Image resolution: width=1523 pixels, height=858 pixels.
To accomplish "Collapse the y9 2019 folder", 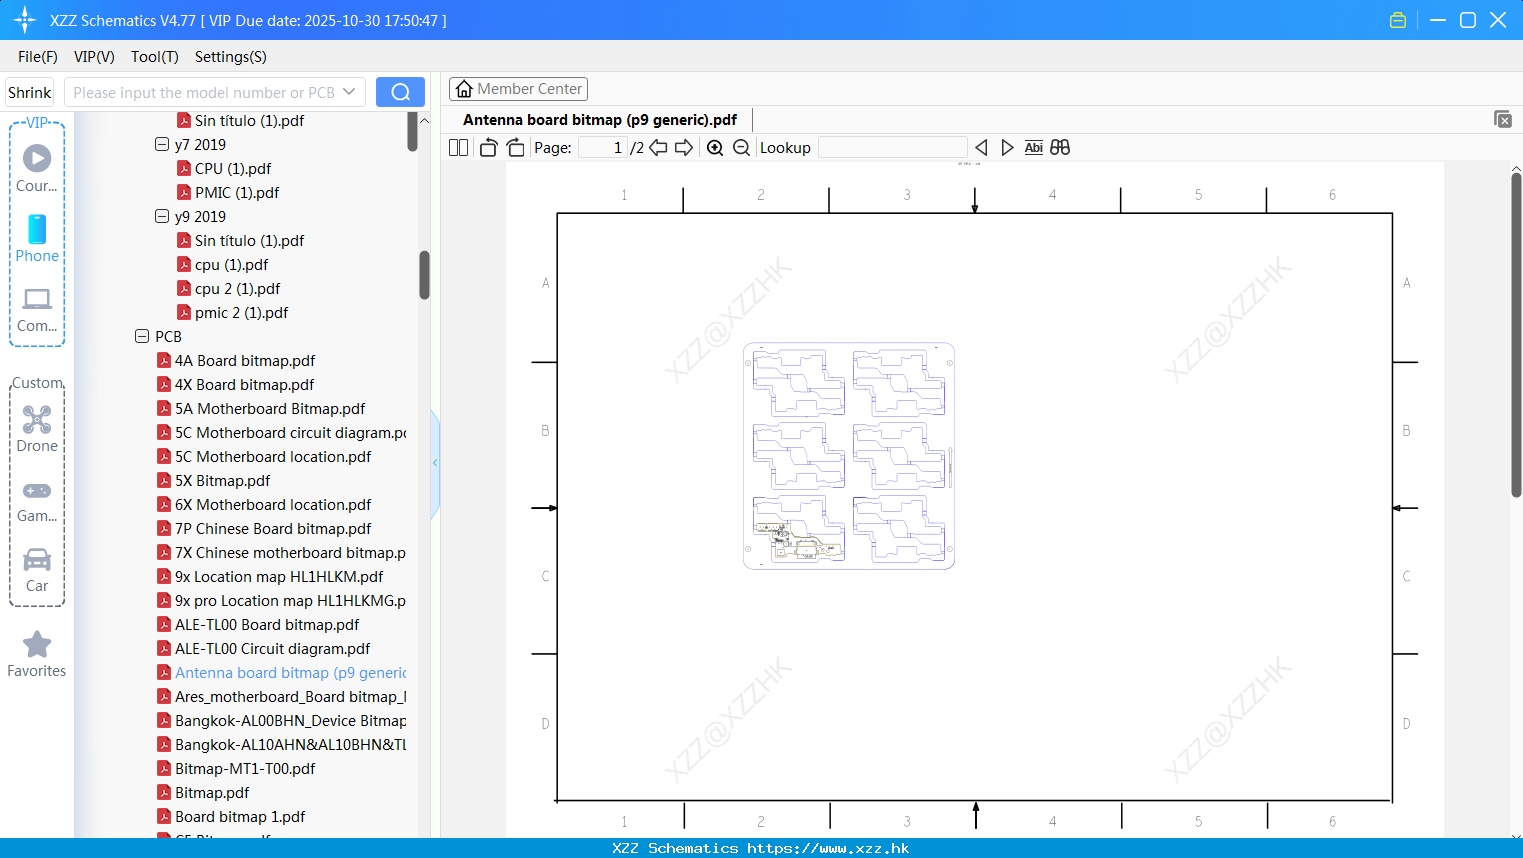I will click(x=162, y=216).
